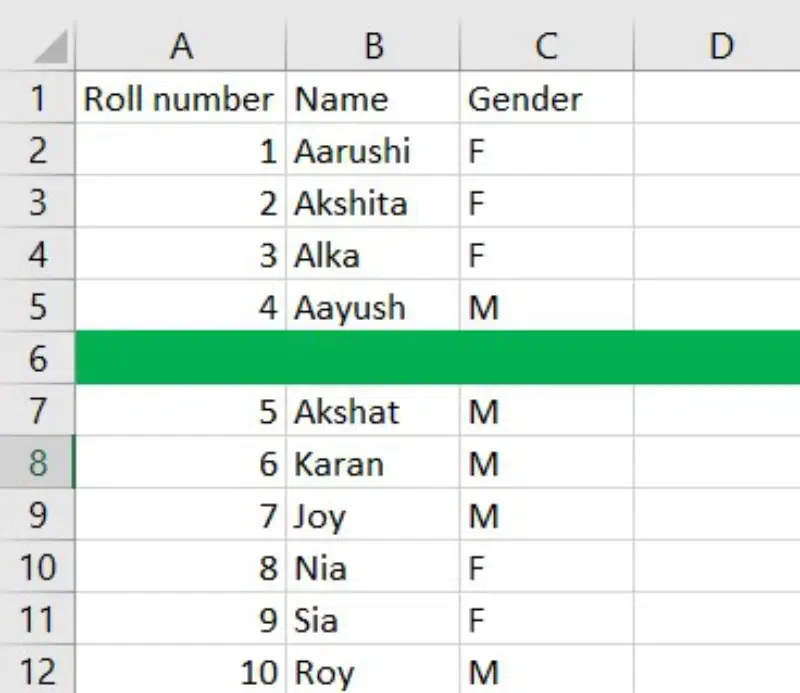Click the Gender header cell
This screenshot has width=800, height=693.
click(546, 99)
